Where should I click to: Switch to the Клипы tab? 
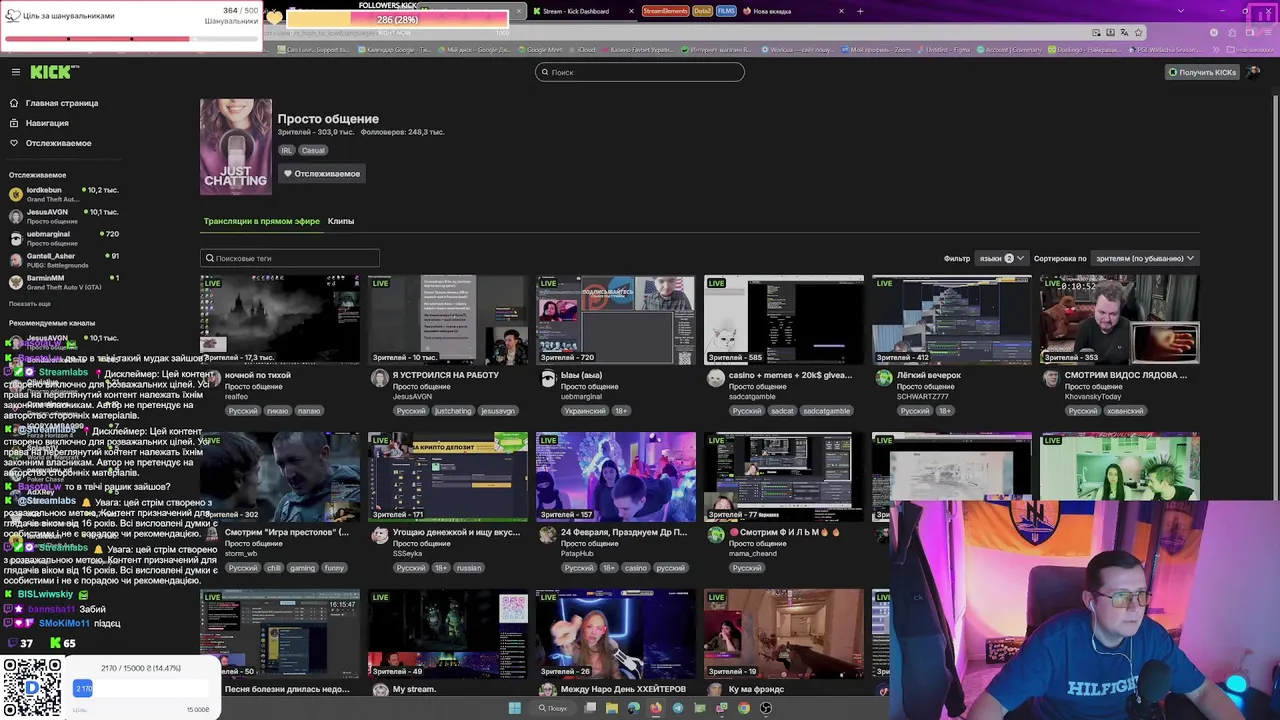point(341,221)
